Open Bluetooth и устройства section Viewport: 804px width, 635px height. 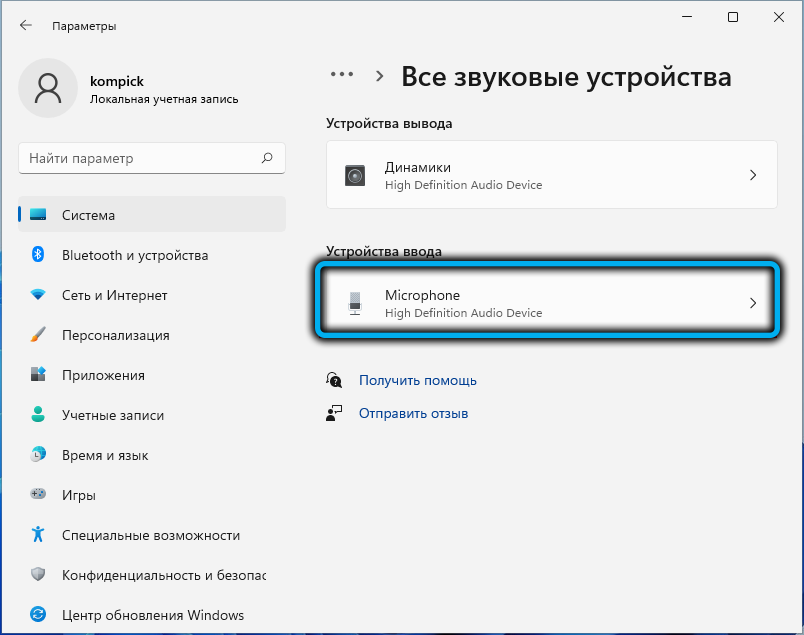point(134,255)
